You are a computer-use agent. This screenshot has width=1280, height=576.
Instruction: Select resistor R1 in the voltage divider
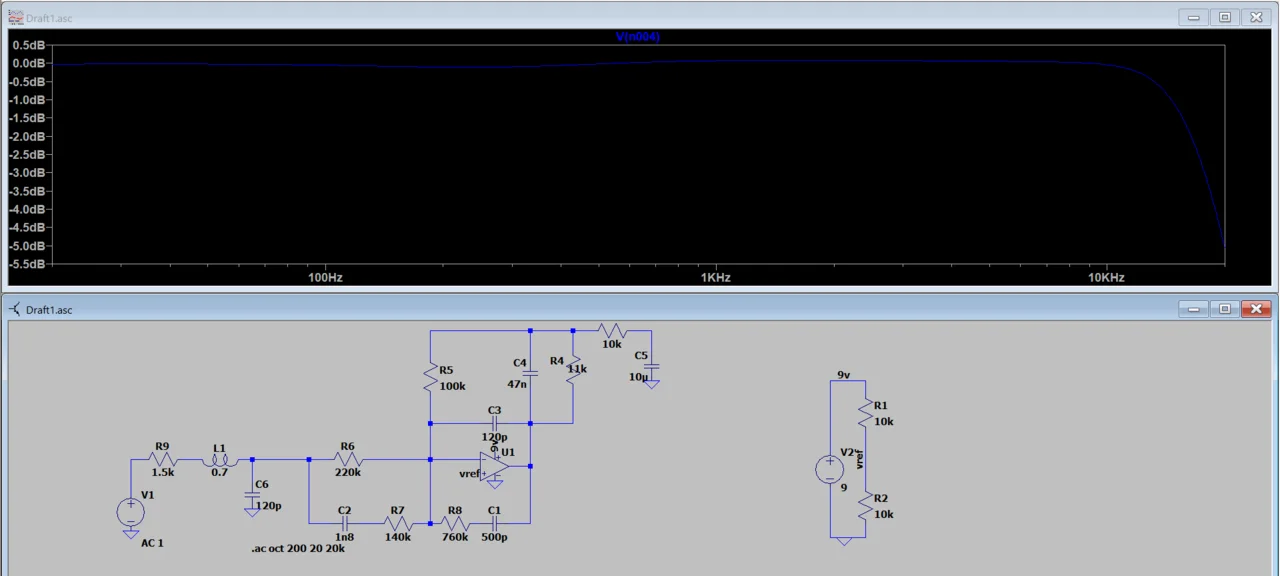[x=865, y=412]
